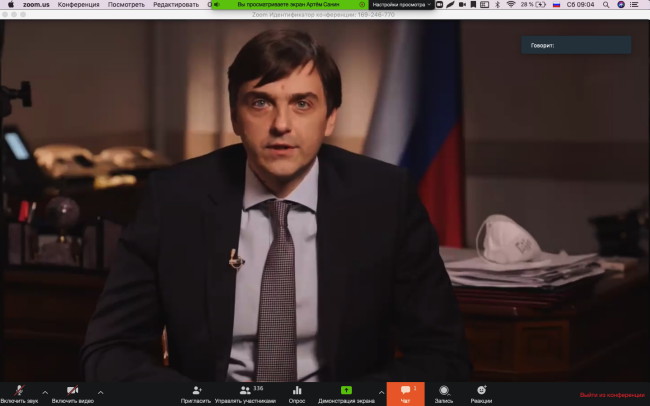The height and width of the screenshot is (406, 650).
Task: Leave via Выйти из конференции link
Action: 611,396
